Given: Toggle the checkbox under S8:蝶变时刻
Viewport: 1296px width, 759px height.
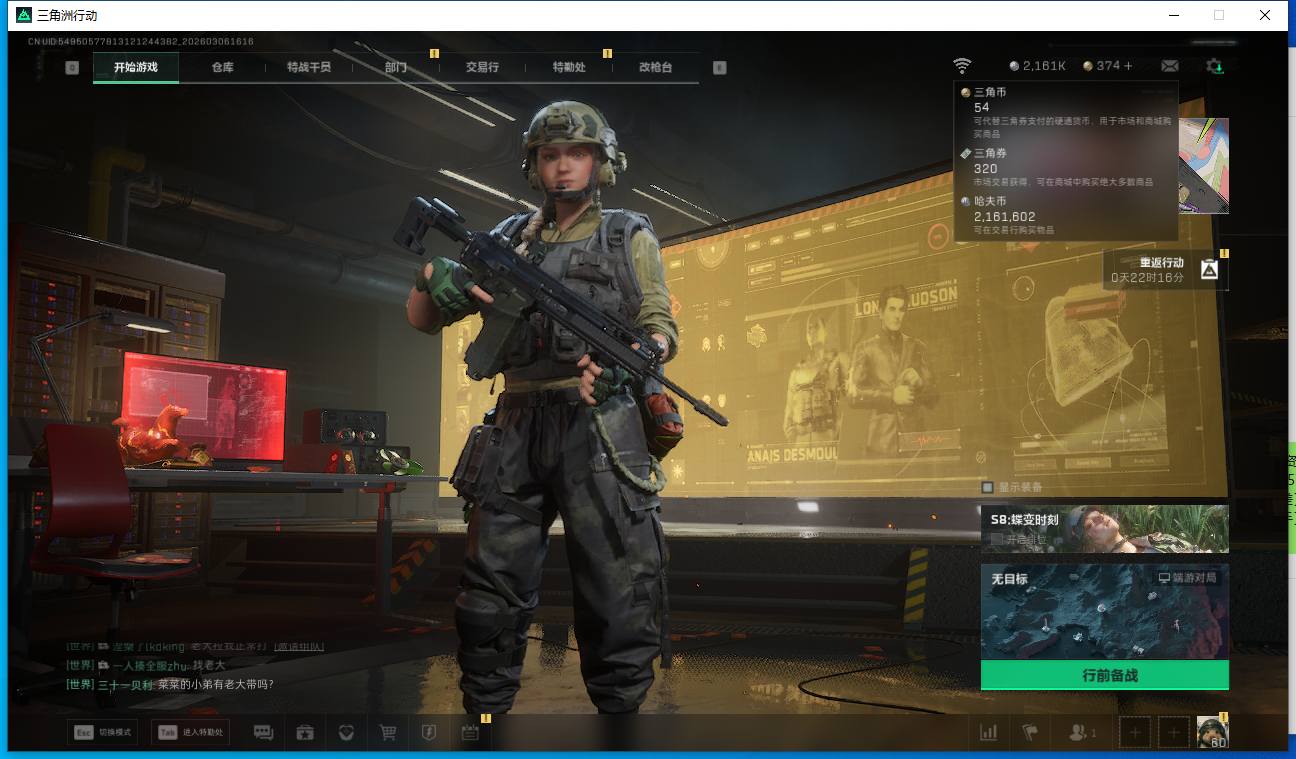Looking at the screenshot, I should [997, 539].
